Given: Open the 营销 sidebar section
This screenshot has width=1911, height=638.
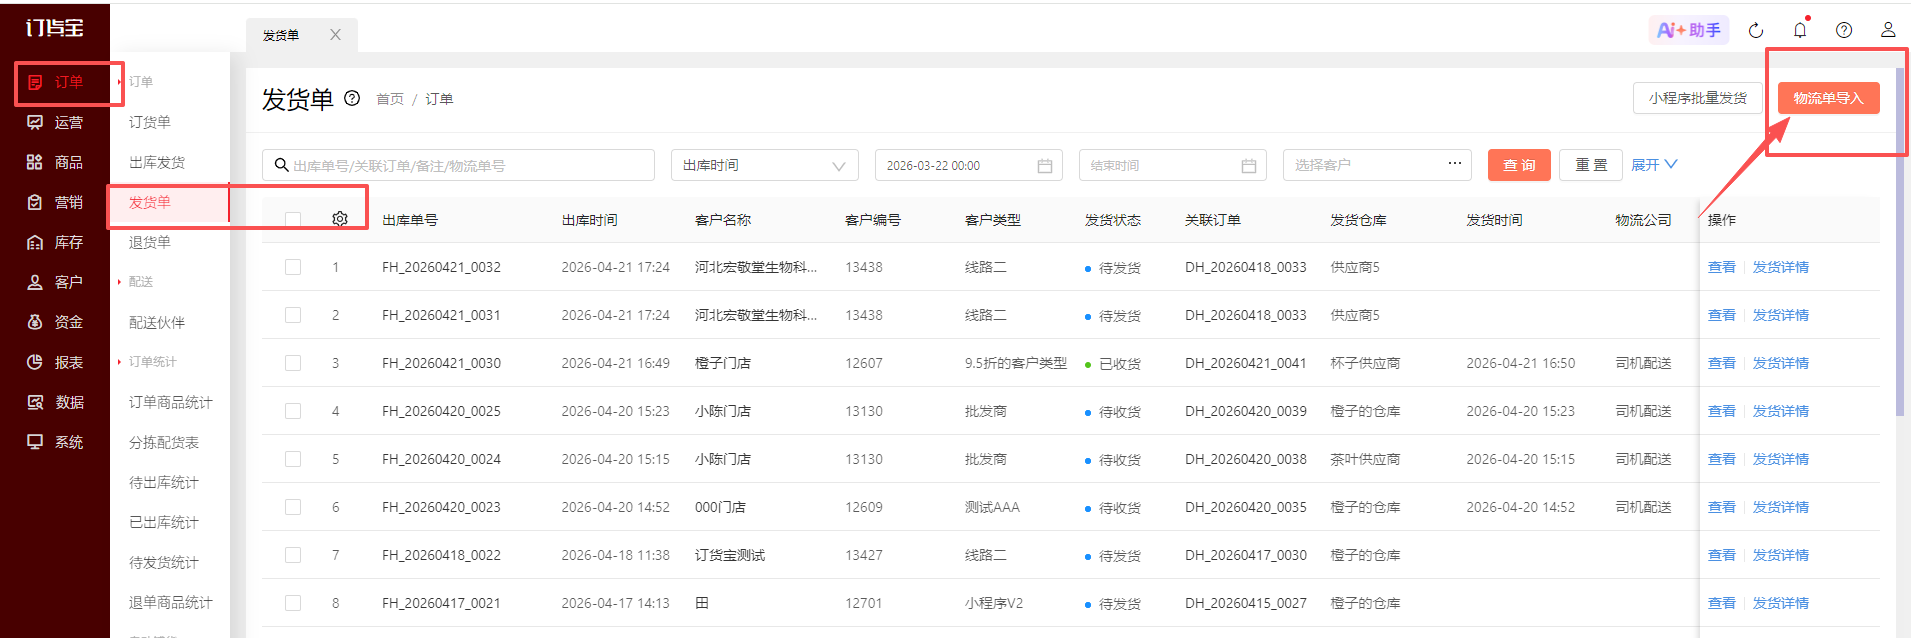Looking at the screenshot, I should click(x=55, y=202).
